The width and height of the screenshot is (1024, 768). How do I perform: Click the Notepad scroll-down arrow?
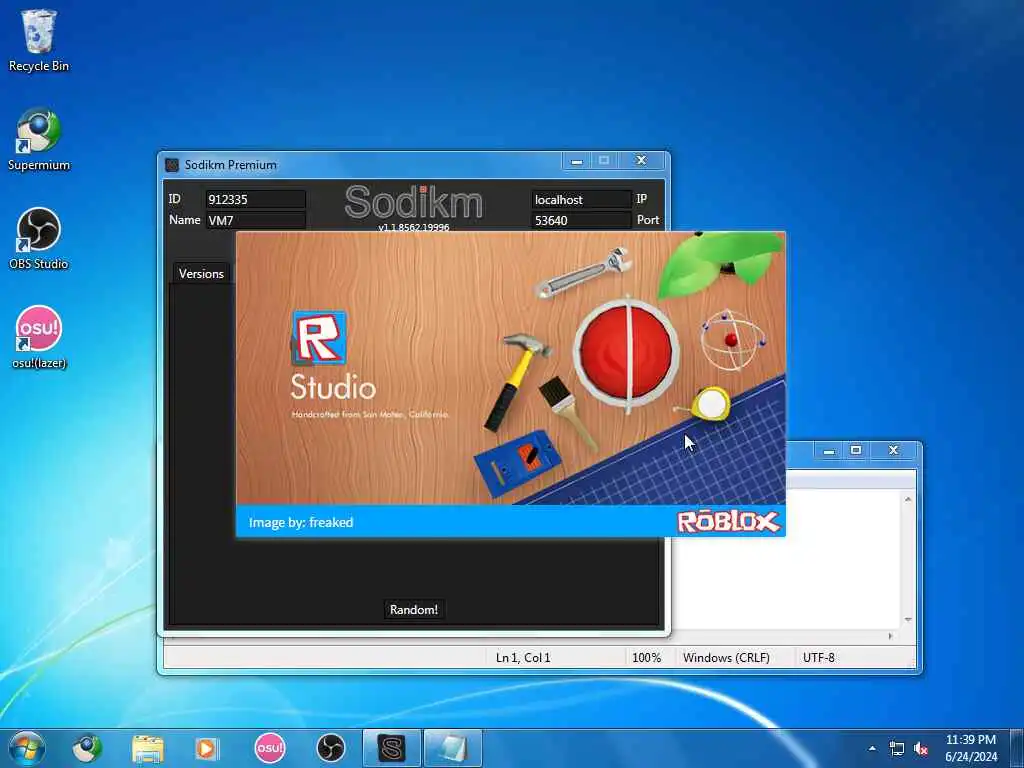click(x=908, y=620)
